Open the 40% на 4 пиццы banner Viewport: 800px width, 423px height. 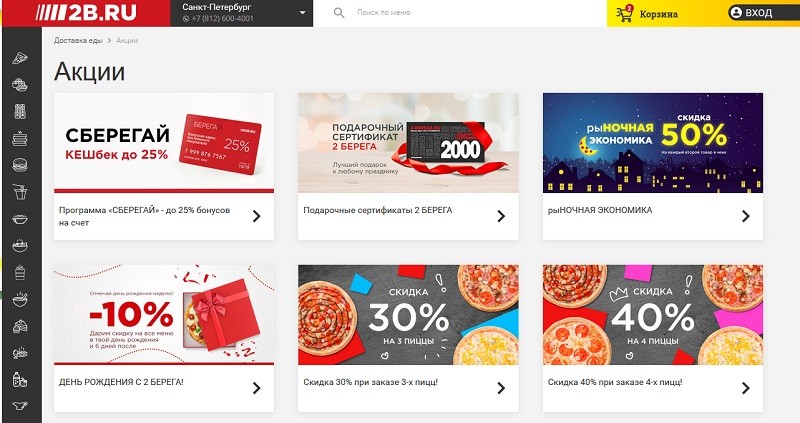653,315
